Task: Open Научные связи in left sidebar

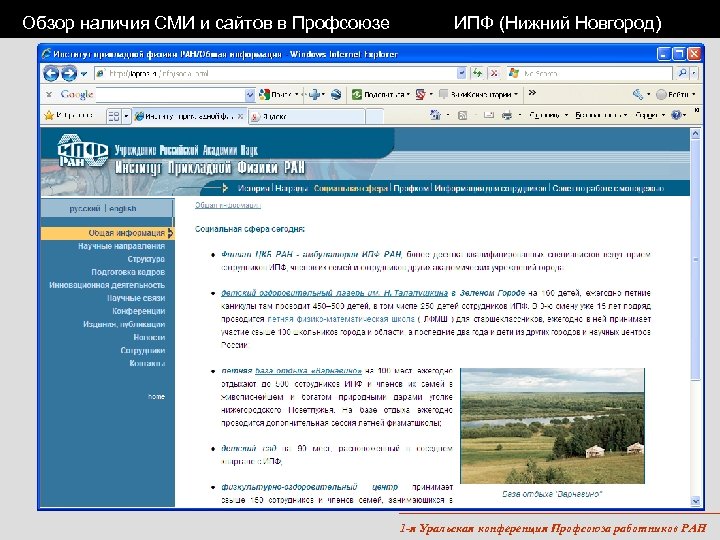Action: (136, 298)
